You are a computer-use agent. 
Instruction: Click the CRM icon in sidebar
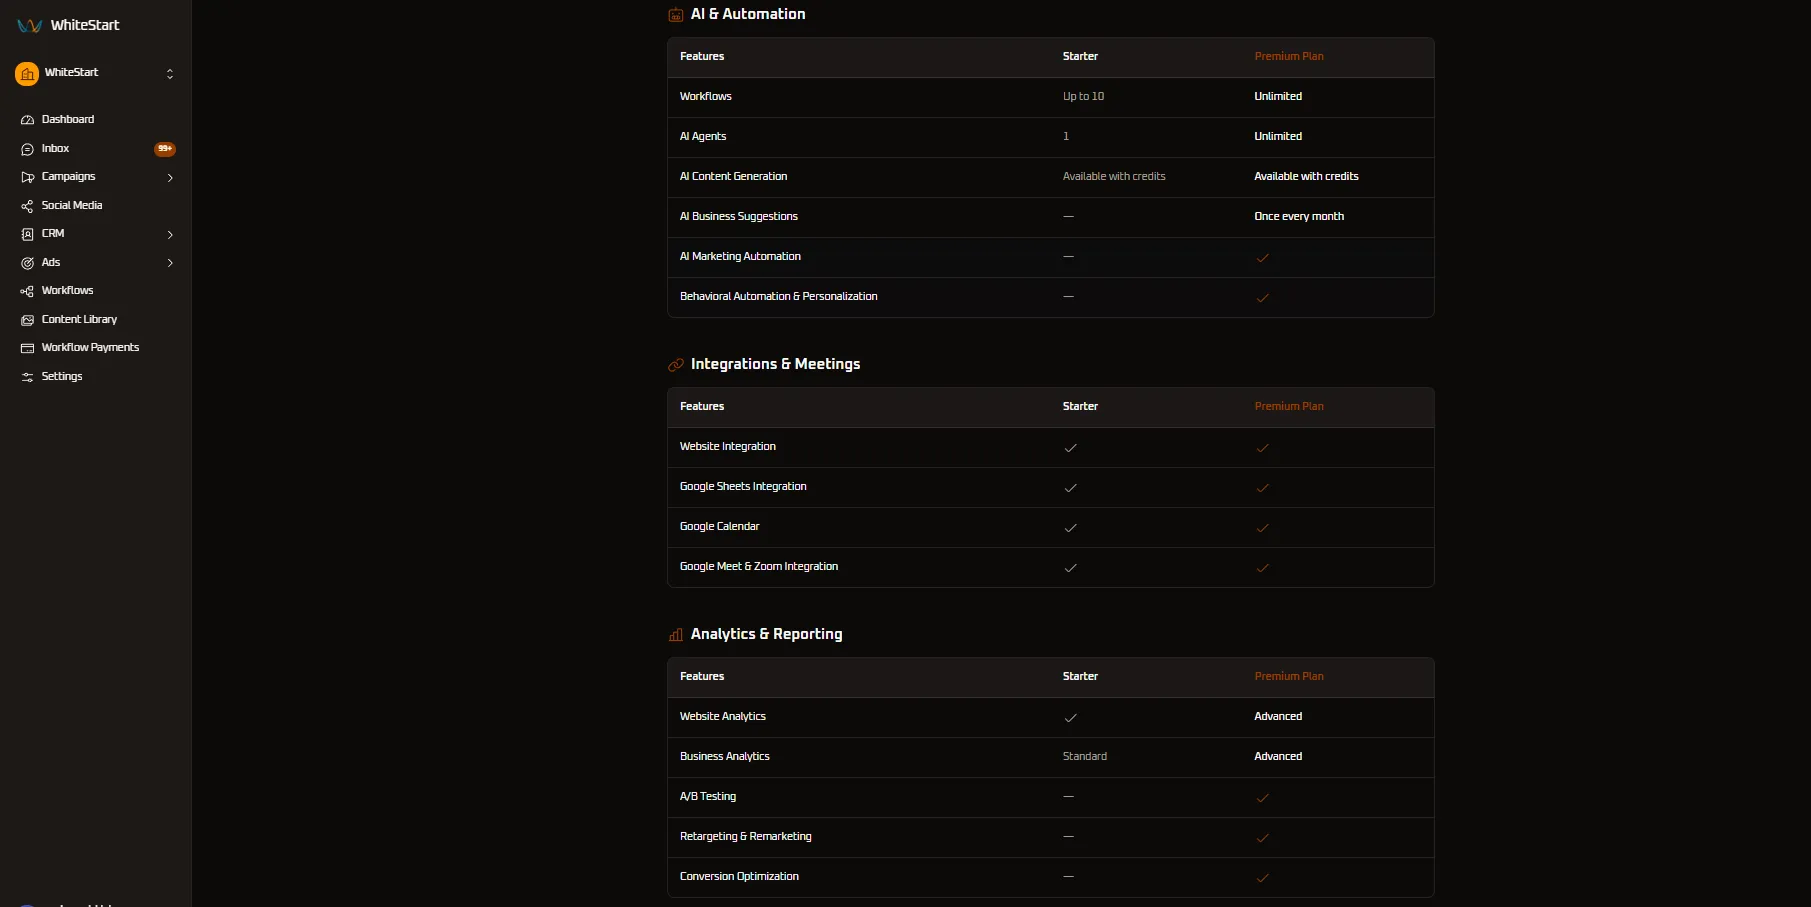pyautogui.click(x=28, y=234)
